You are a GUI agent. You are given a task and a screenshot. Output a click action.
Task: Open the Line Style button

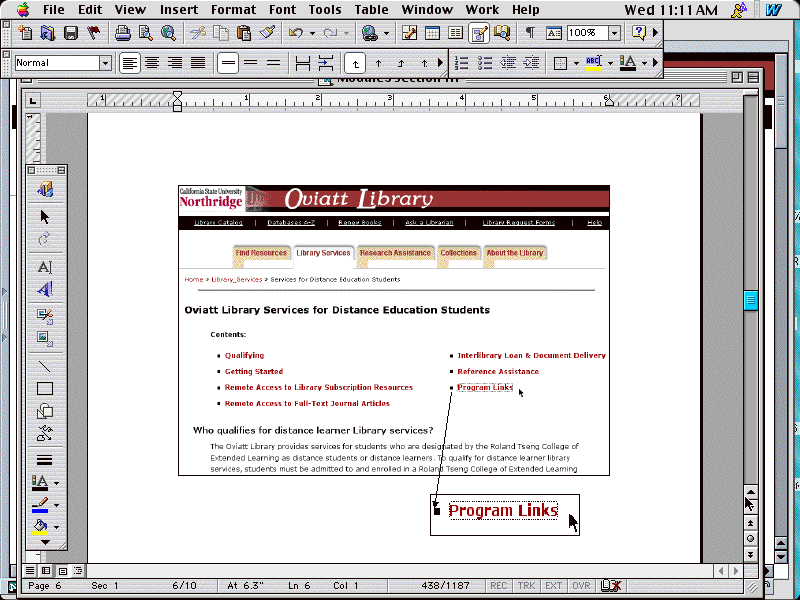pos(45,460)
